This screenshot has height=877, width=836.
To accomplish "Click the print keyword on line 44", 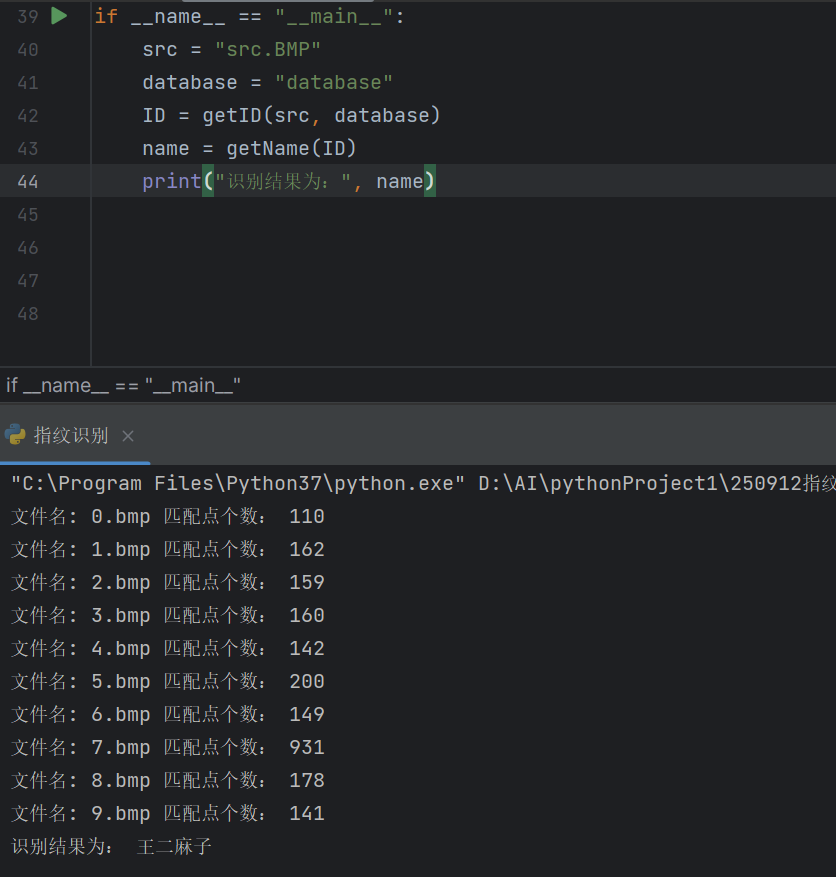I will pyautogui.click(x=171, y=181).
